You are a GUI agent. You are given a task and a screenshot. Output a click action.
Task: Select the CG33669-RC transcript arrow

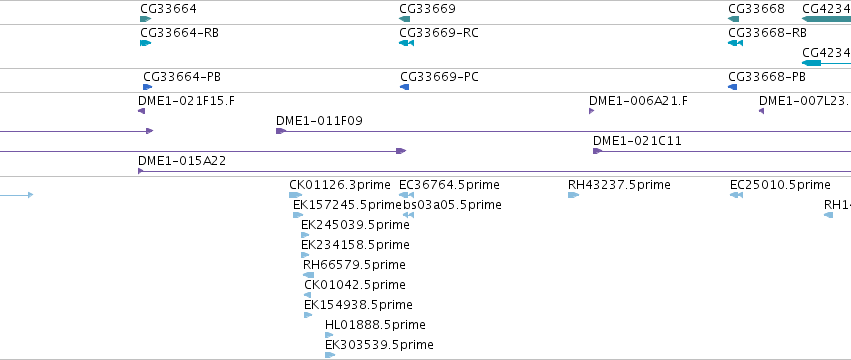point(407,43)
